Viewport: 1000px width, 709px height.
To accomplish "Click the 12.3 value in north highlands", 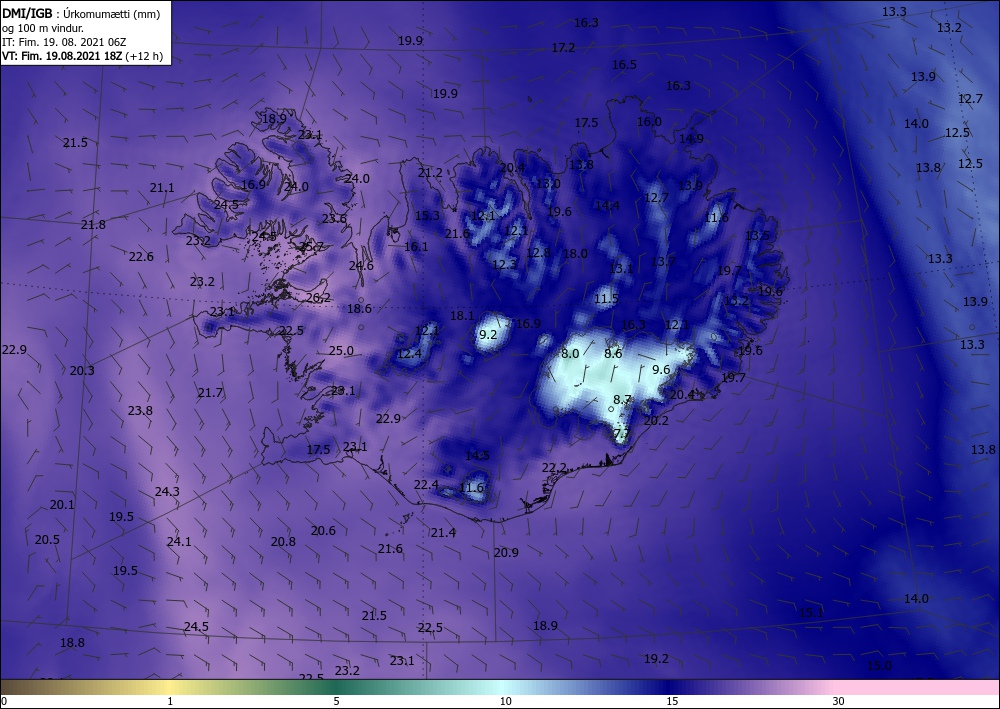I will (x=504, y=264).
